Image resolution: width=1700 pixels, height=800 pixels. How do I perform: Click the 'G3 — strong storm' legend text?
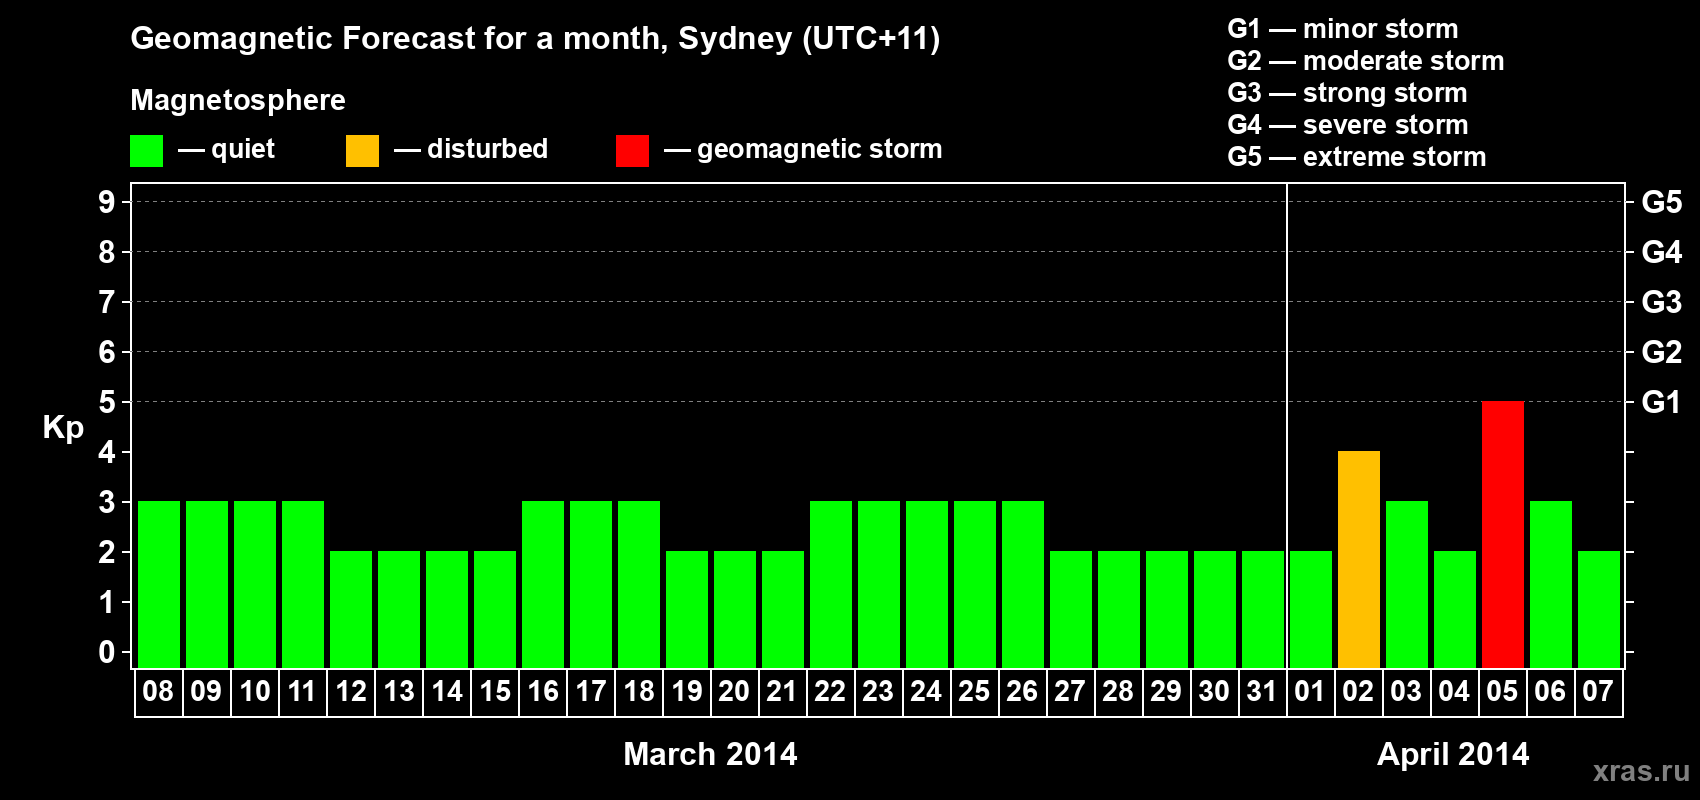tap(1348, 93)
